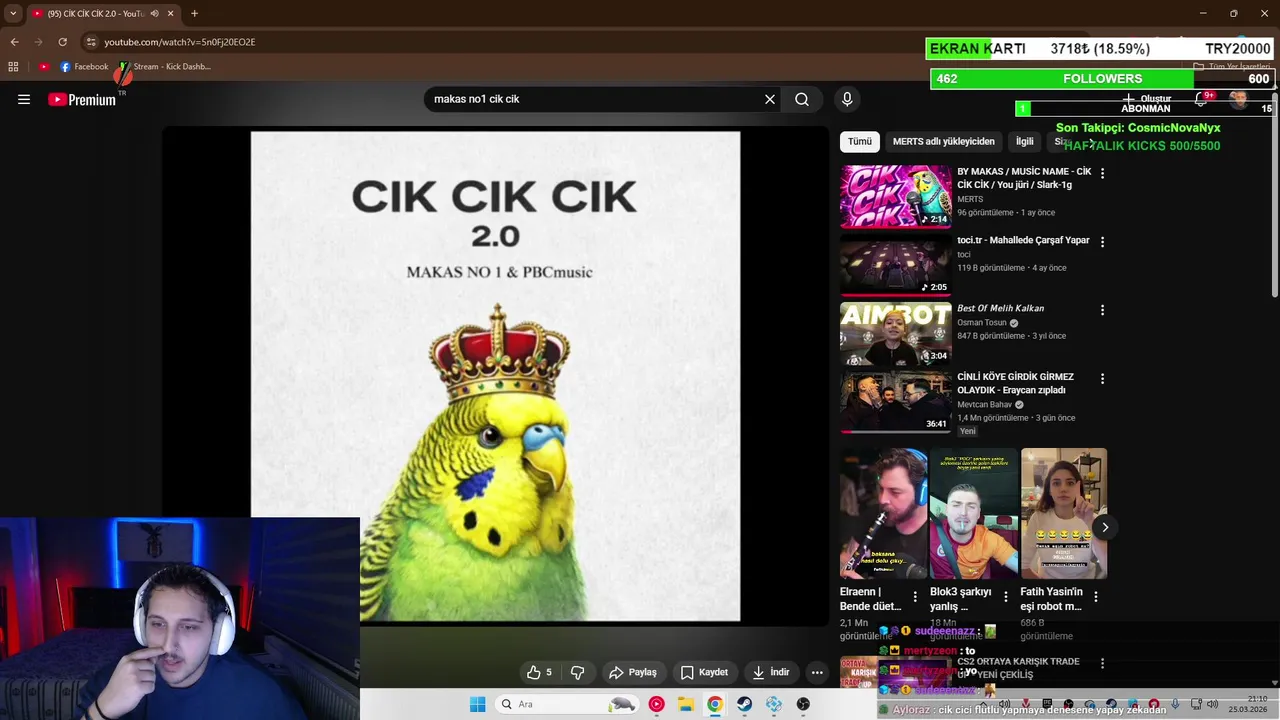Viewport: 1280px width, 720px height.
Task: Open options for CS2 ORTAYA KARIŞIK TRADE video
Action: pos(1102,664)
